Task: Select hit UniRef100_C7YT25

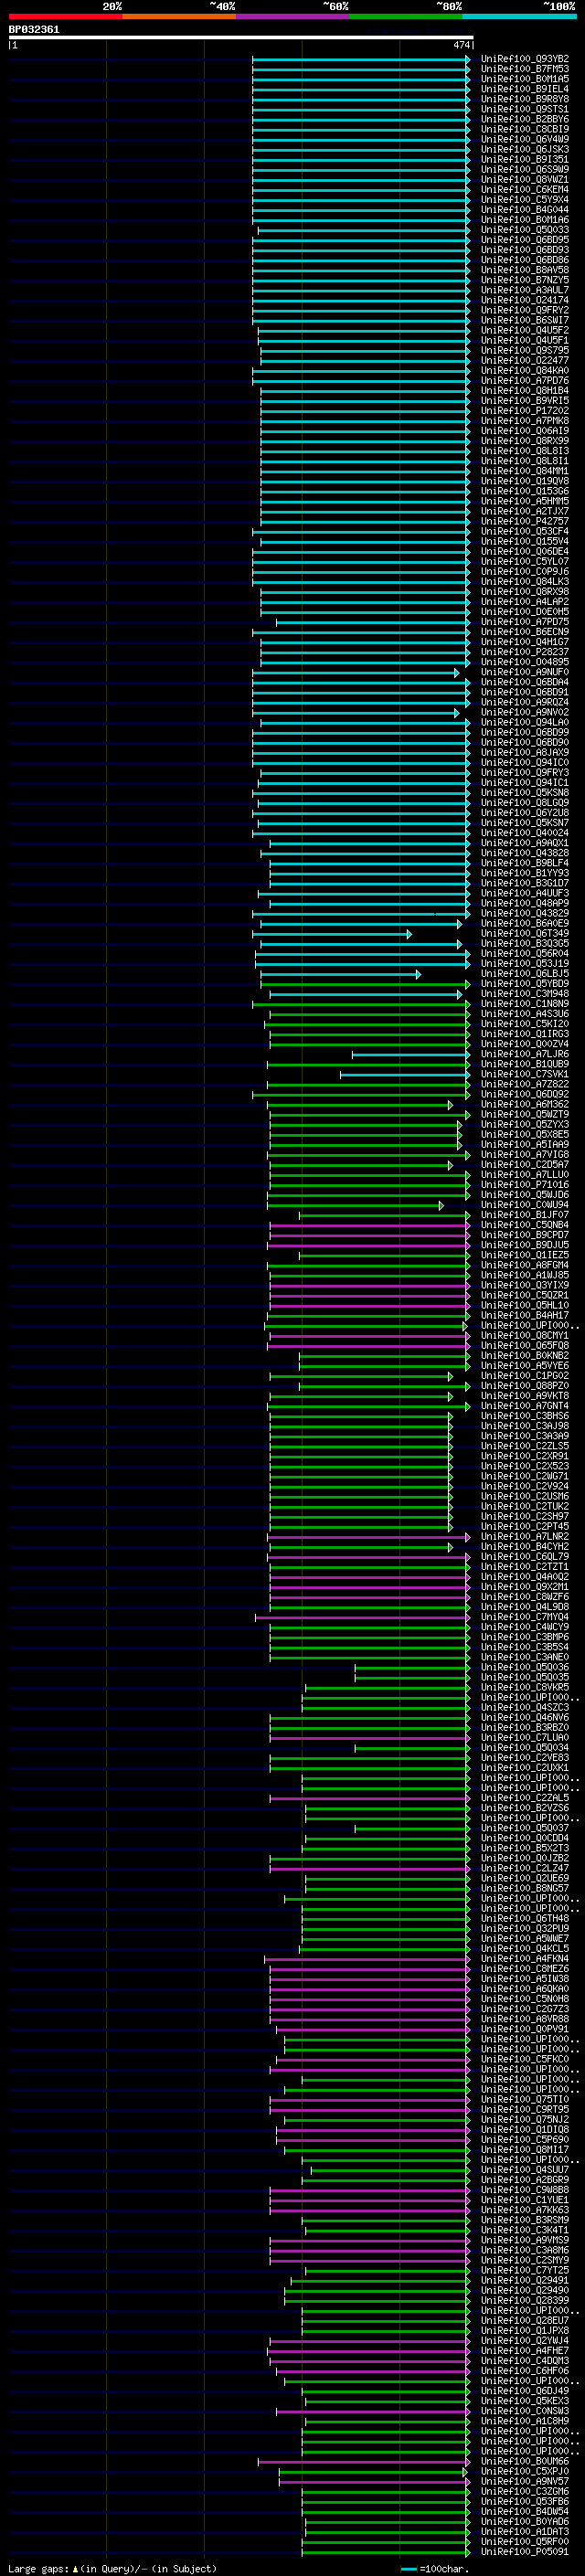Action: tap(524, 2270)
